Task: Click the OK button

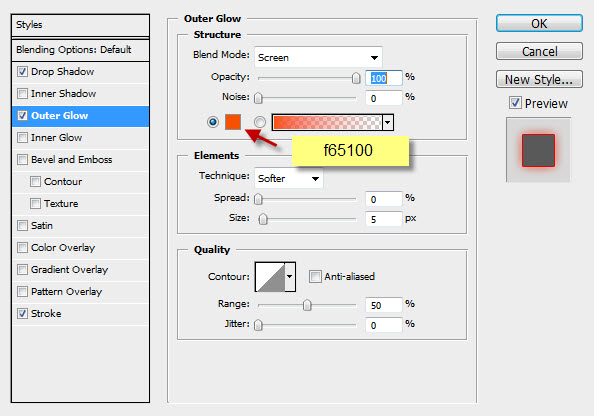Action: (x=539, y=23)
